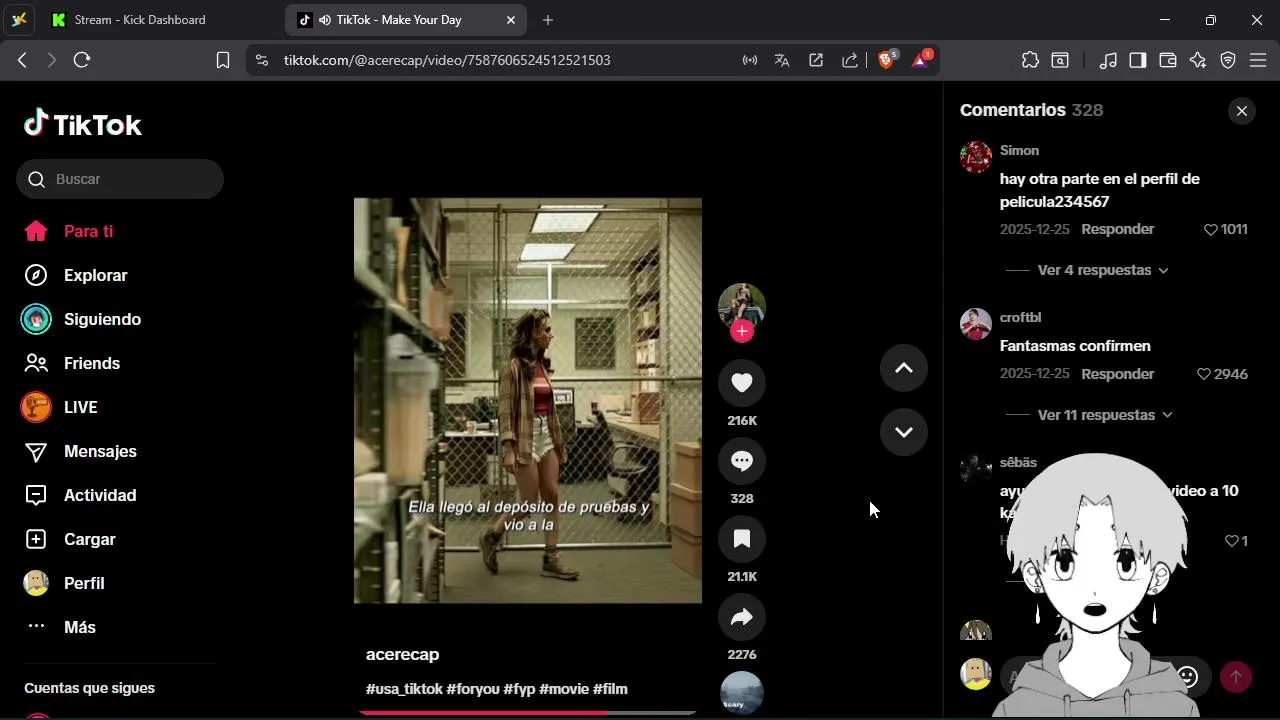Open the emoji picker in comment box
Viewport: 1280px width, 720px height.
pos(1188,677)
